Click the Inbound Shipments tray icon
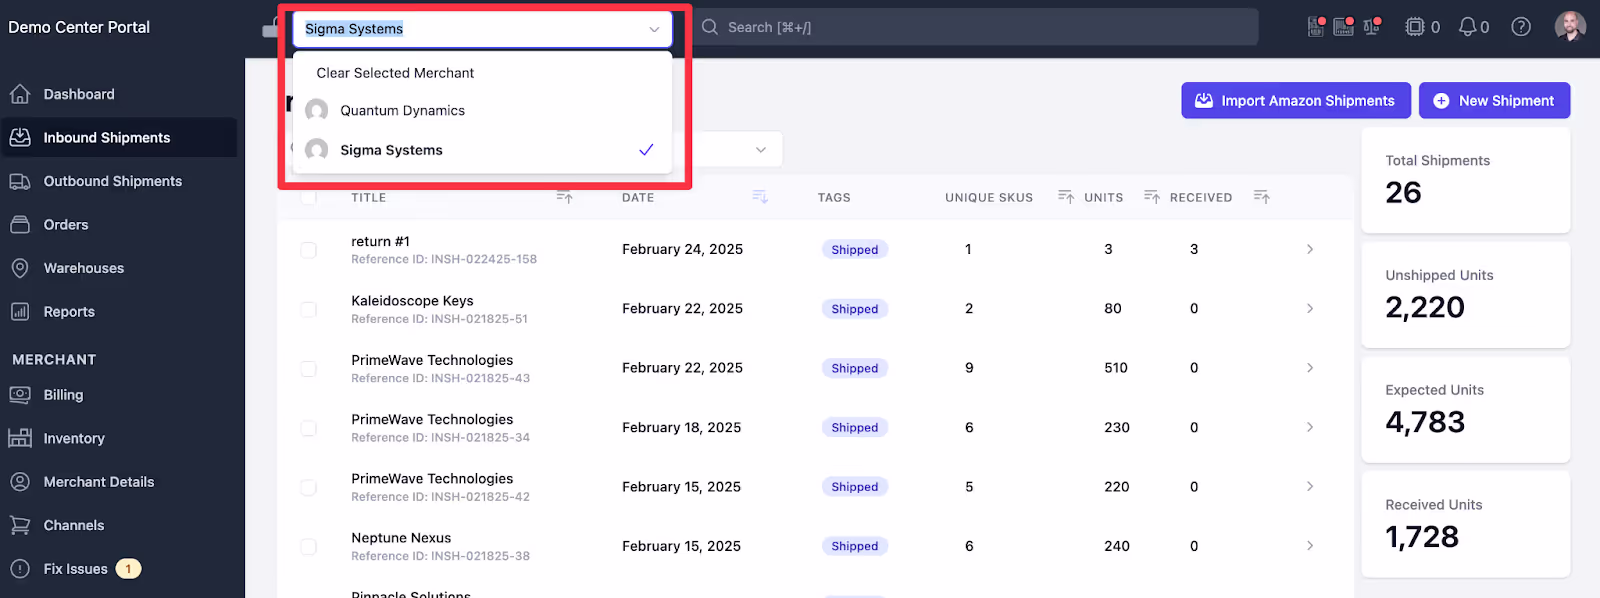 20,138
